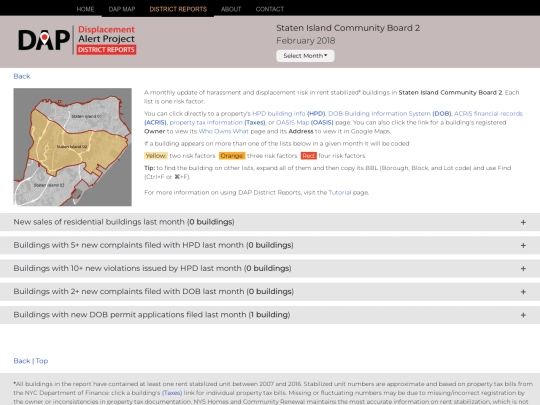Expand 10+ new HPD violations section

(x=270, y=268)
